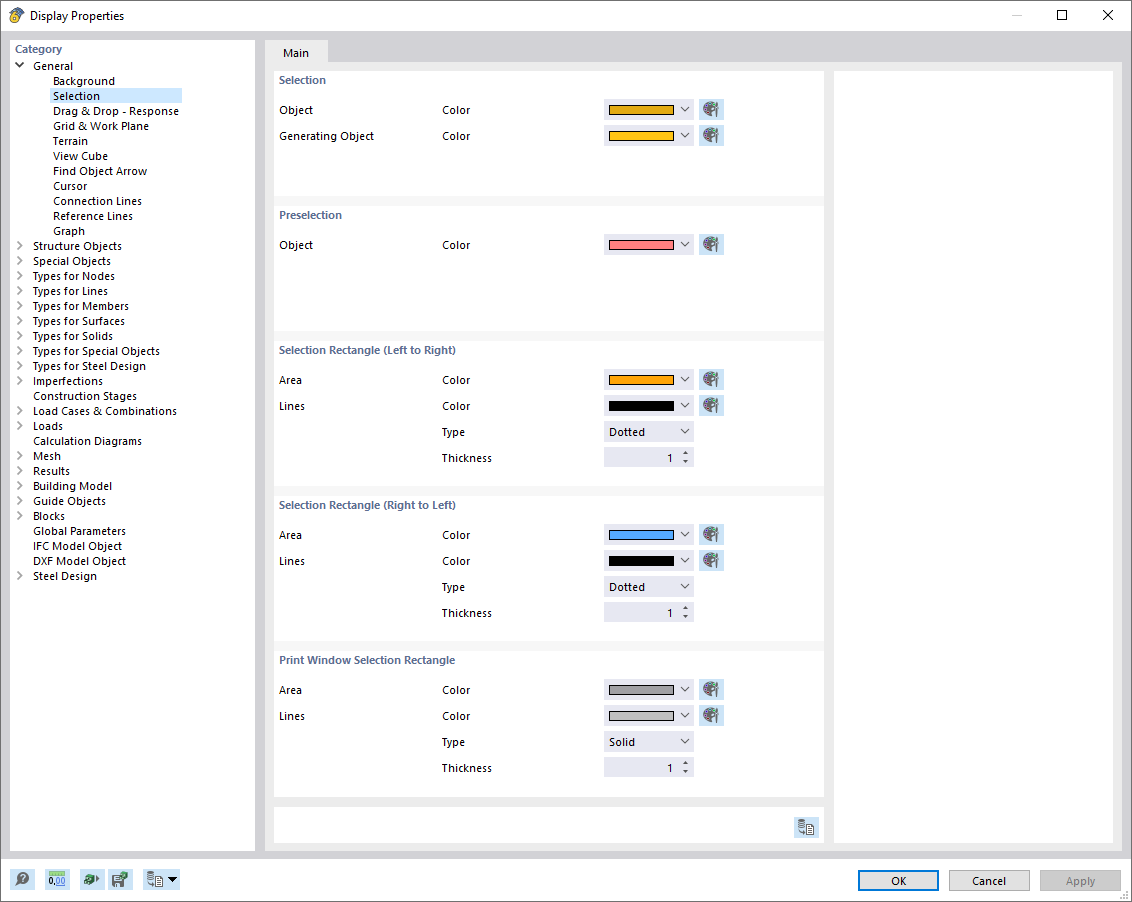Click the Cancel button
The height and width of the screenshot is (902, 1132).
pyautogui.click(x=989, y=880)
